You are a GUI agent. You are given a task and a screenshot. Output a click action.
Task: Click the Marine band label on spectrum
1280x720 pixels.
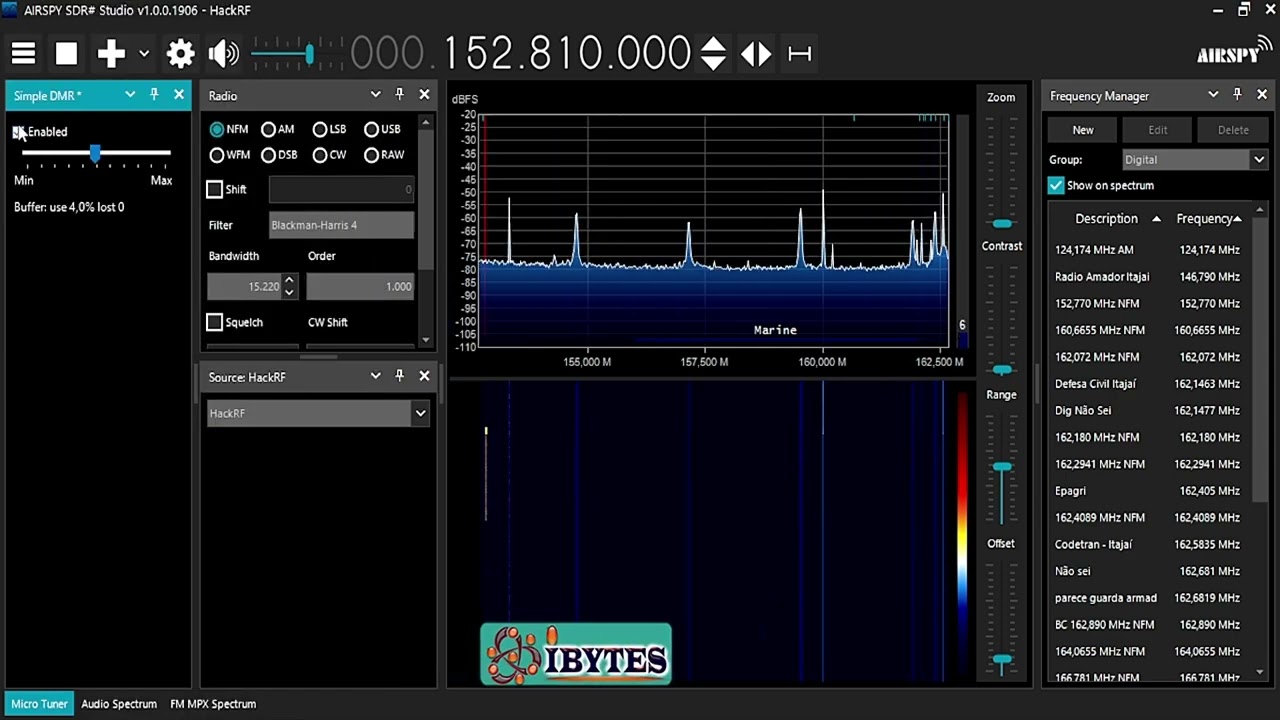(x=775, y=330)
